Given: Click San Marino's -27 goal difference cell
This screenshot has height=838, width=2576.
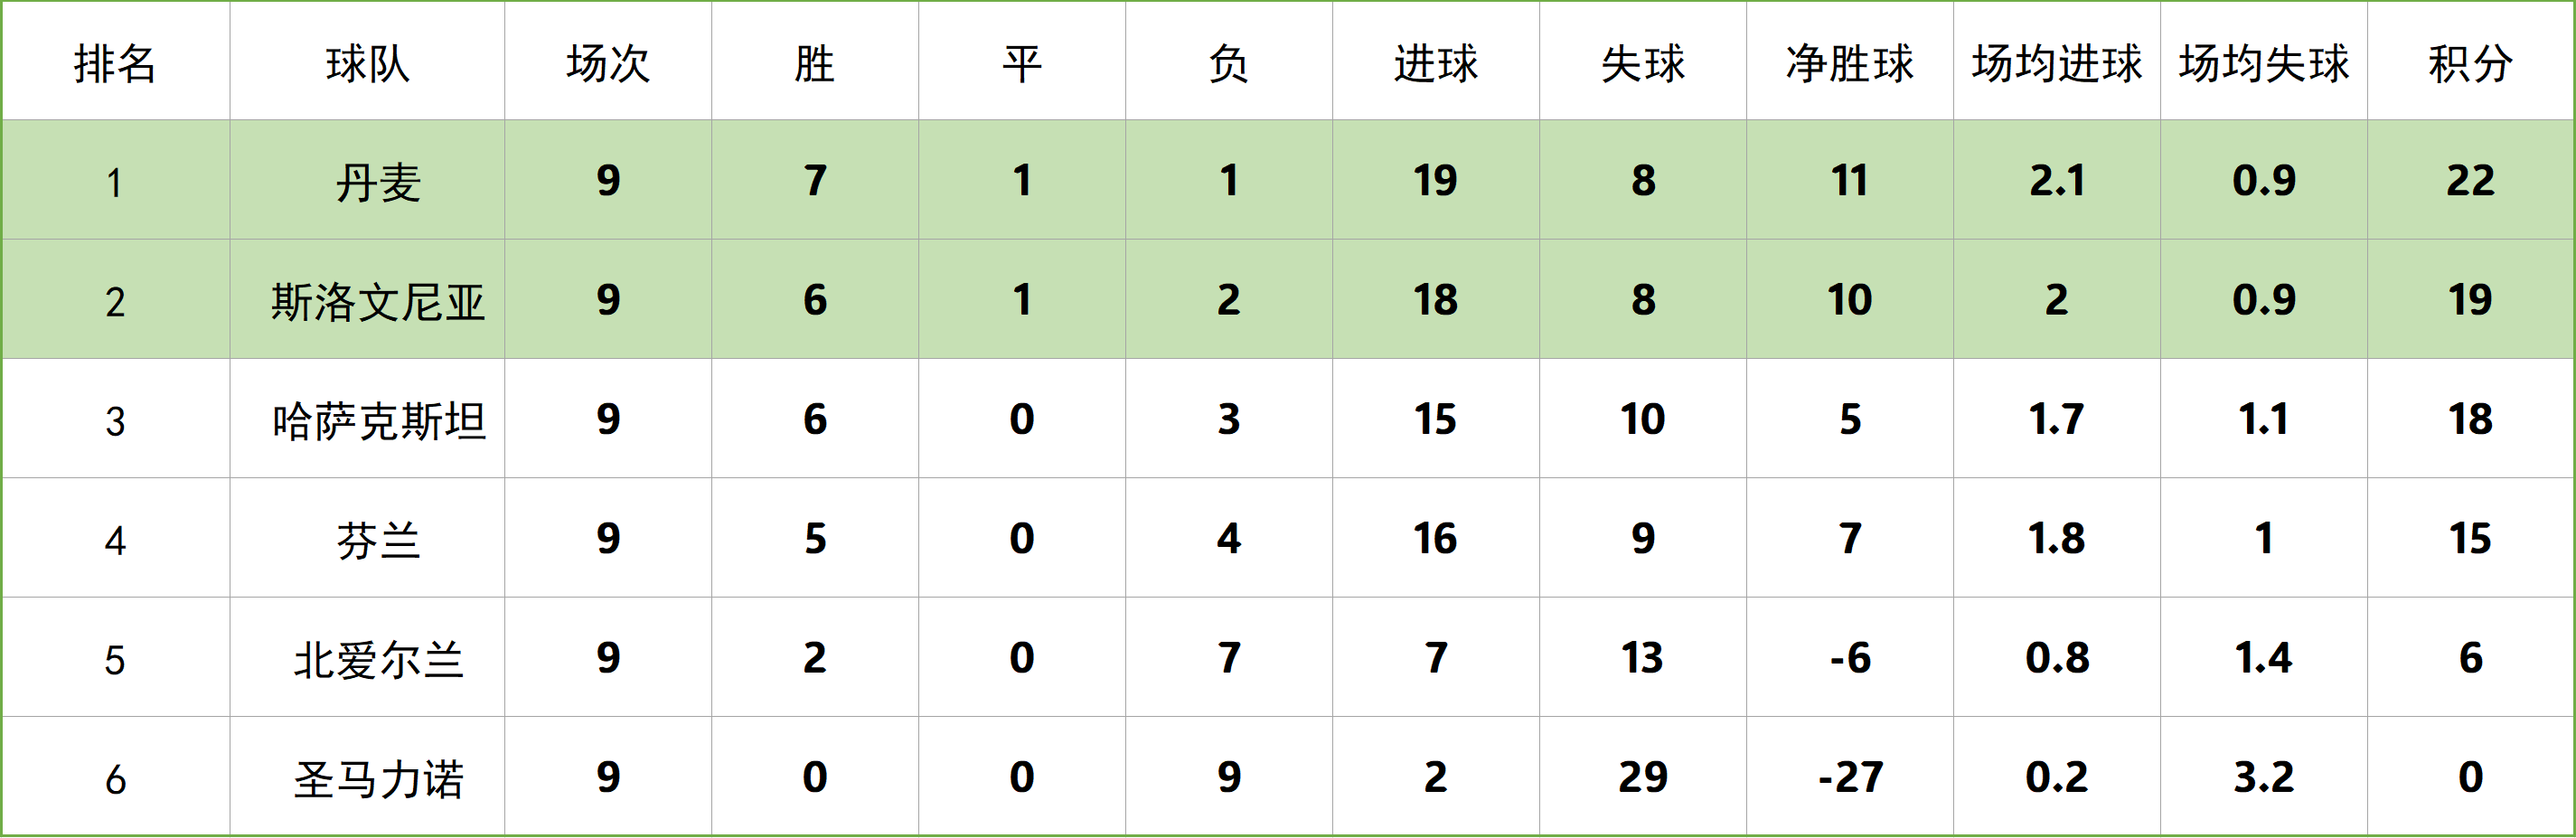Looking at the screenshot, I should coord(1849,776).
